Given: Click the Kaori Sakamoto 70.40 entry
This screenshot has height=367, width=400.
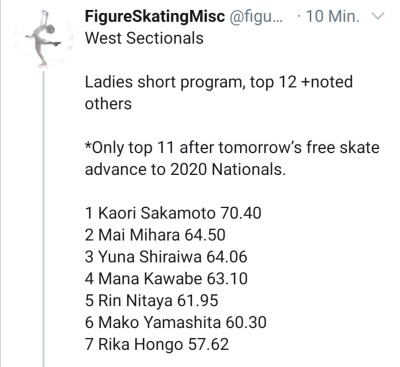Looking at the screenshot, I should click(173, 213).
